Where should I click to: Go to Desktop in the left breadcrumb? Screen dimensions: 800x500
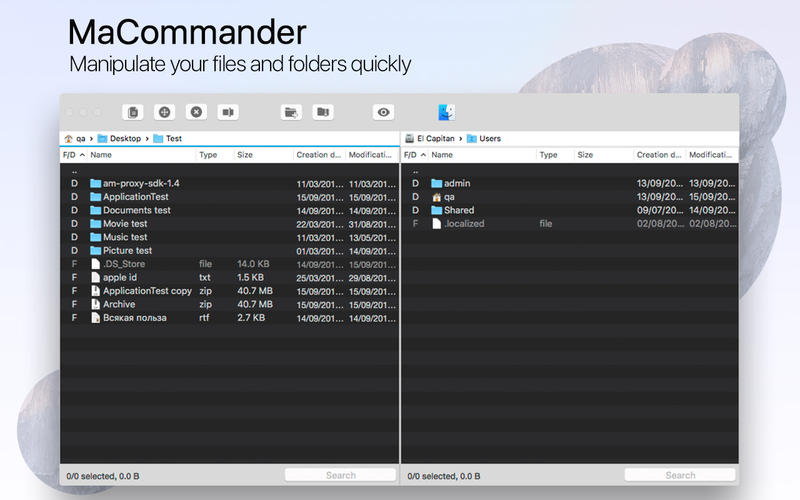coord(119,138)
